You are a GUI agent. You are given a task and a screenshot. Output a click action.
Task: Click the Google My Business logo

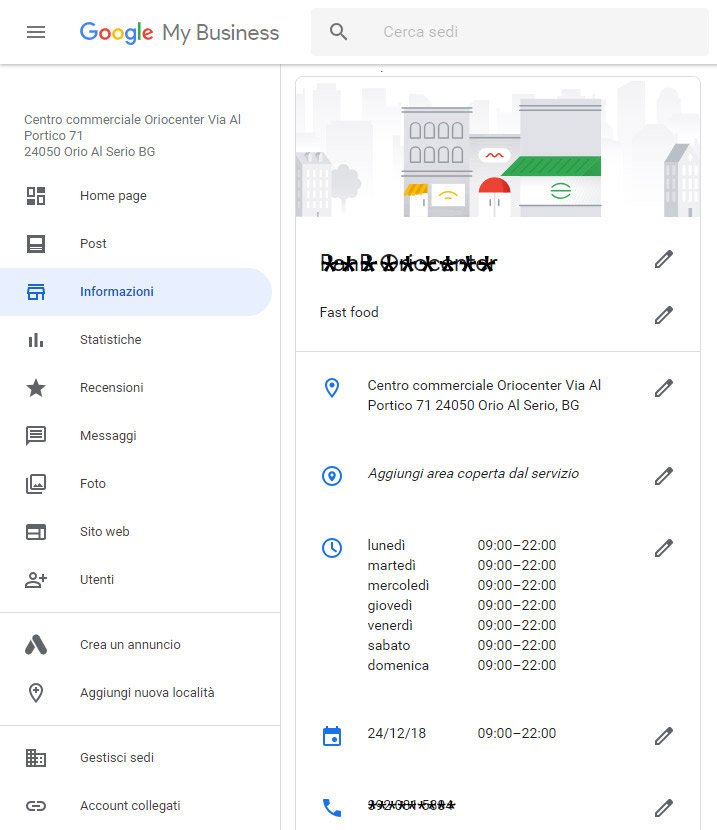(x=179, y=33)
